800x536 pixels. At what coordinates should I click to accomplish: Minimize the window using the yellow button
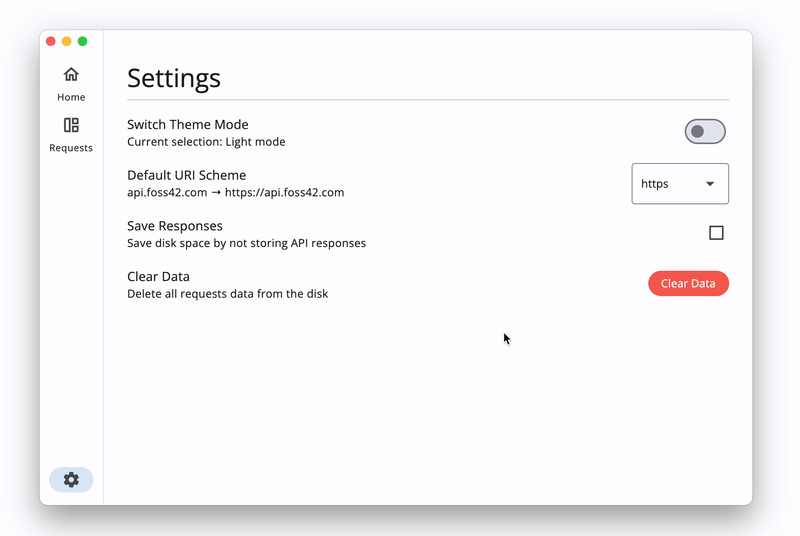[x=67, y=41]
